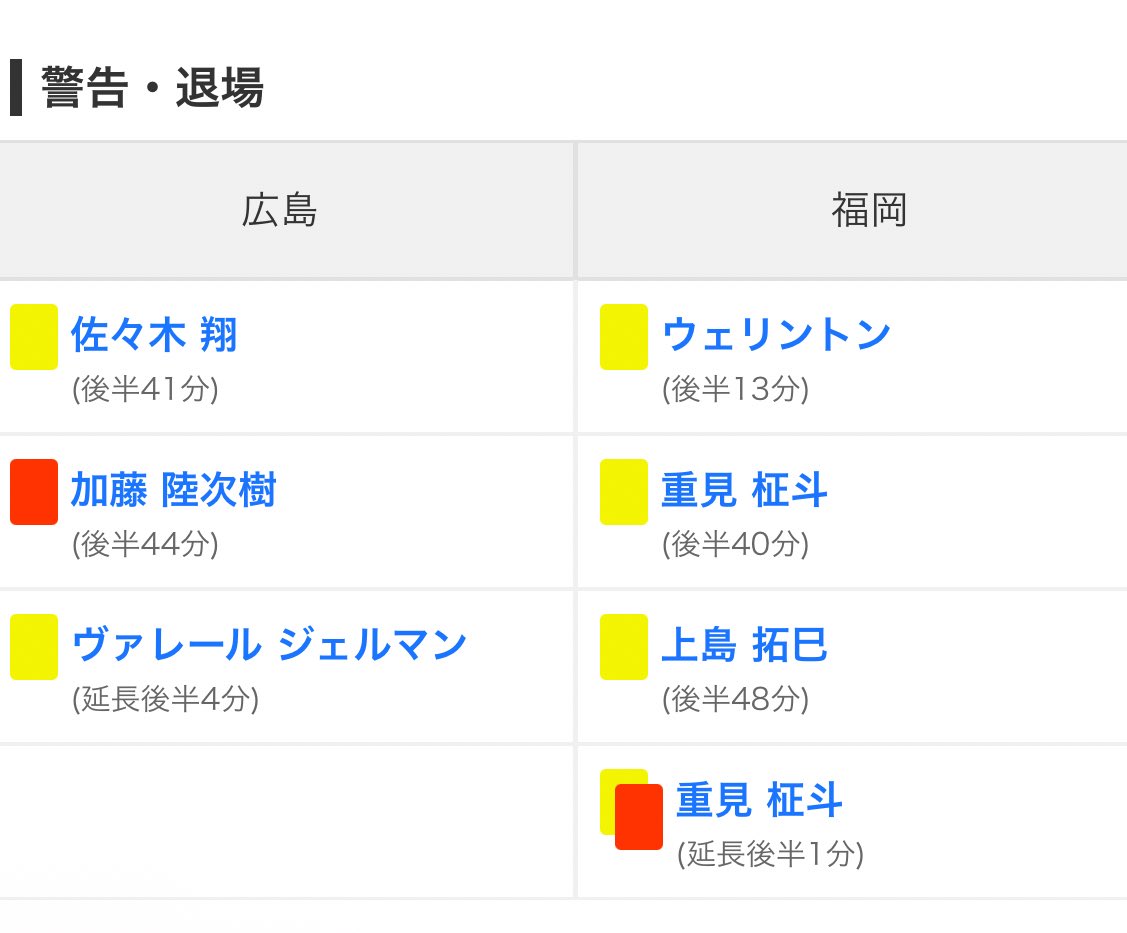Click the red card icon beside 加藤 陸次樹
This screenshot has width=1127, height=933.
coord(33,492)
